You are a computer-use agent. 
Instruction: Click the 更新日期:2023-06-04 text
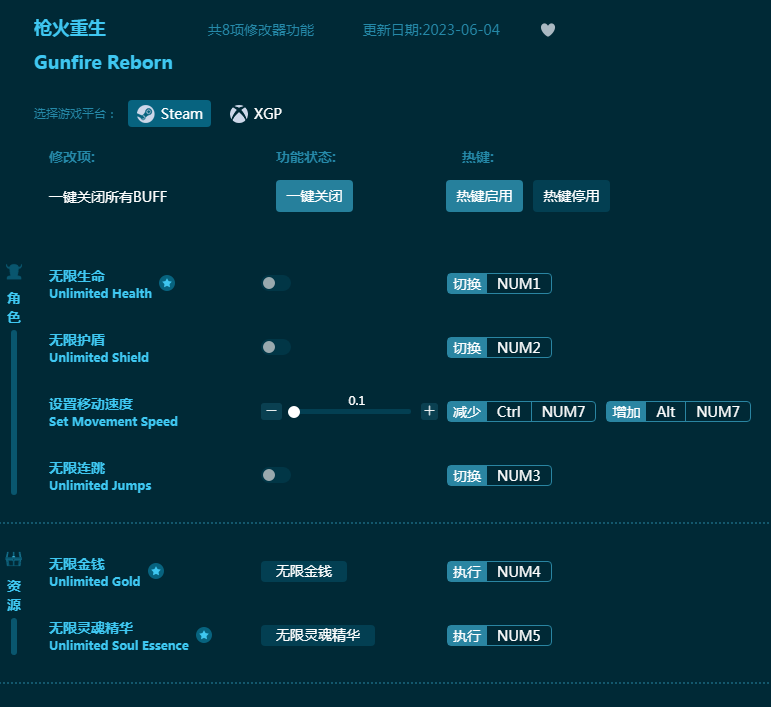click(431, 30)
